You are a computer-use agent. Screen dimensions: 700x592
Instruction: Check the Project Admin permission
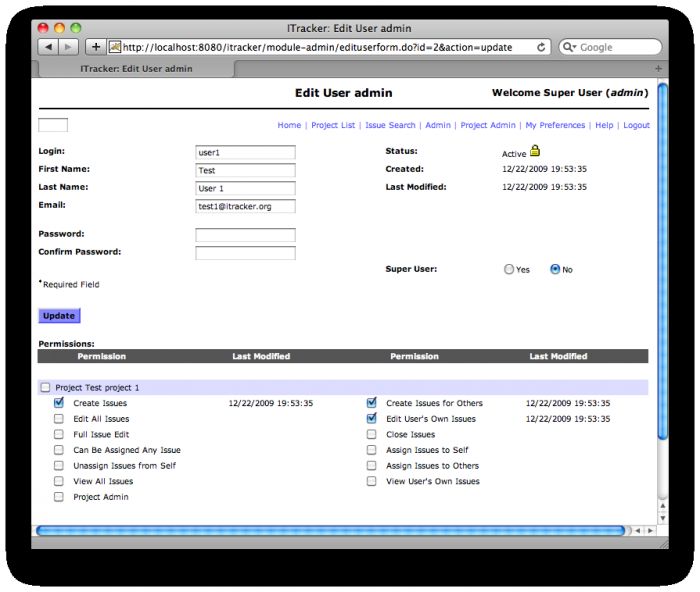pyautogui.click(x=59, y=497)
